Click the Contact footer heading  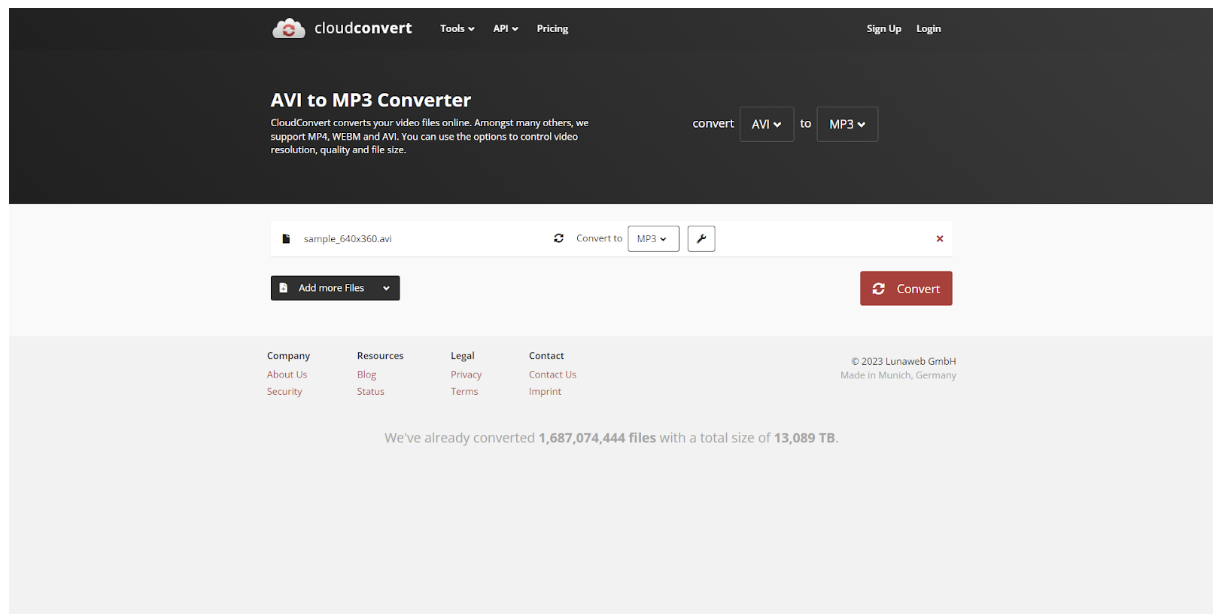546,356
